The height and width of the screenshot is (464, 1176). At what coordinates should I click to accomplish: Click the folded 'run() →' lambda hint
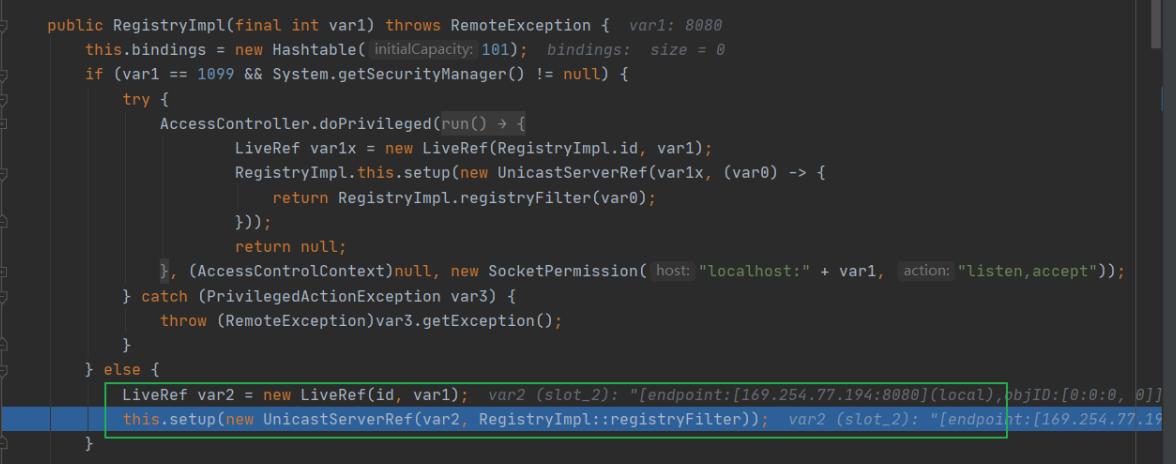(x=484, y=124)
